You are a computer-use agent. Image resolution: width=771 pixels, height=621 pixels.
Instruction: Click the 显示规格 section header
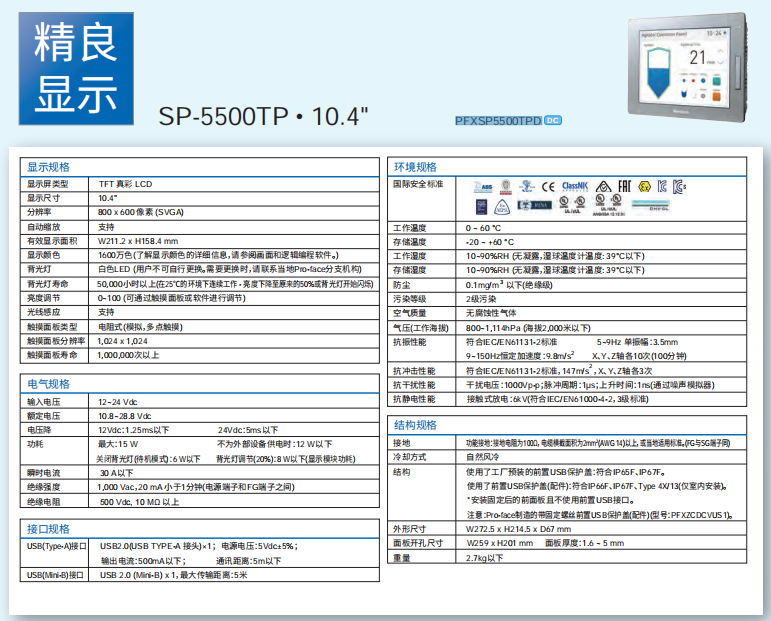point(48,167)
